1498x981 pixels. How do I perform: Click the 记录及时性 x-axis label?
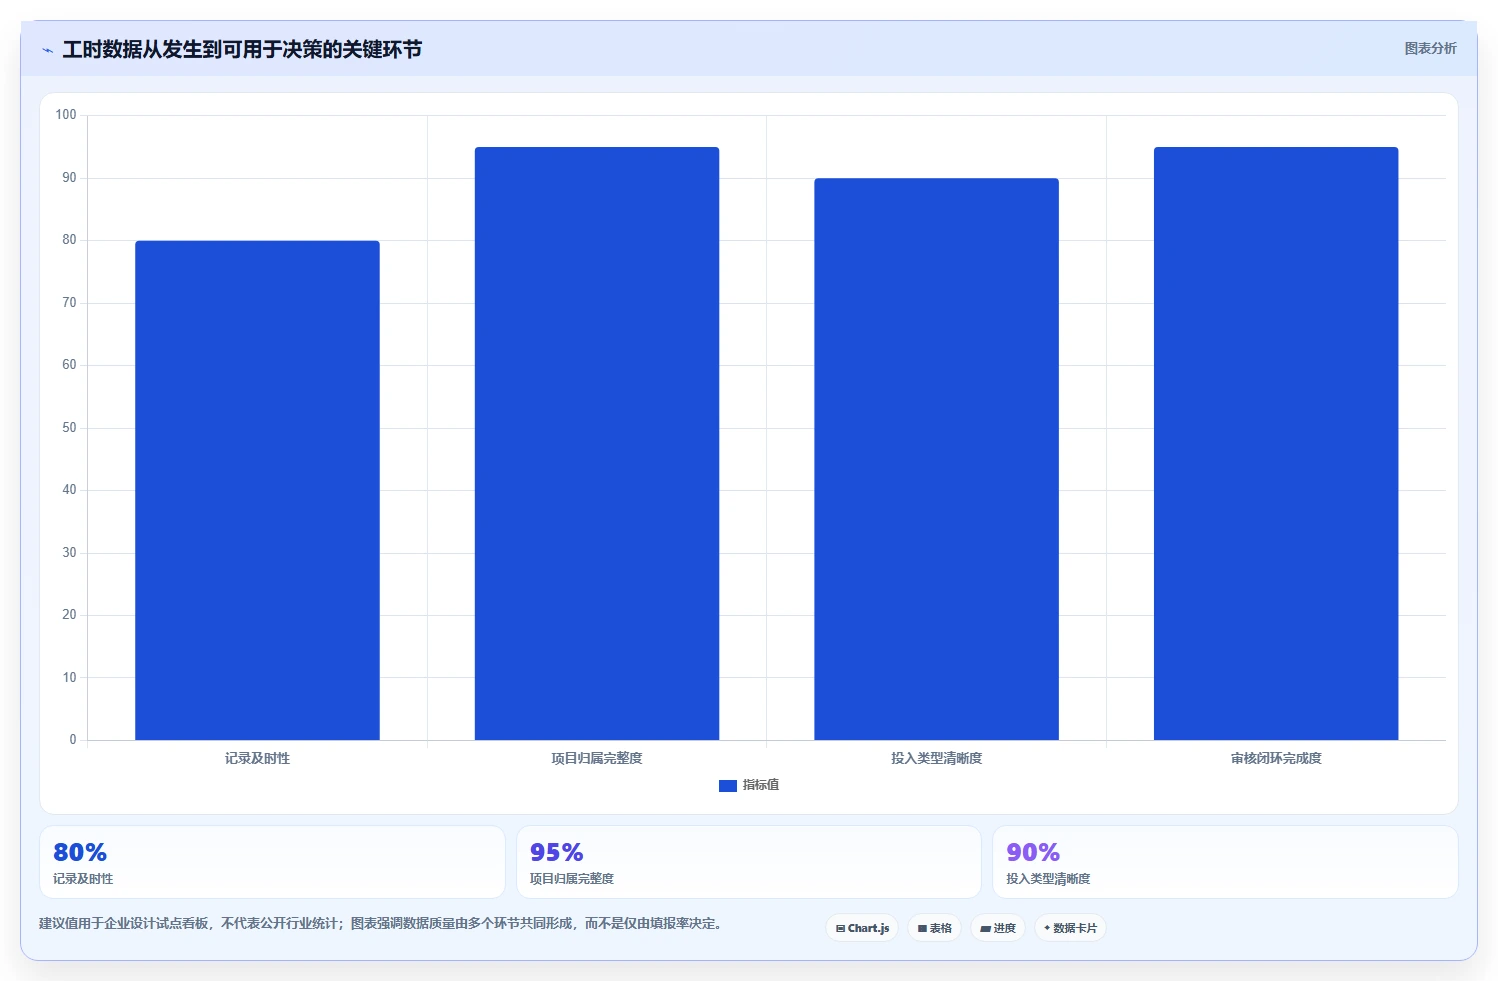click(257, 758)
